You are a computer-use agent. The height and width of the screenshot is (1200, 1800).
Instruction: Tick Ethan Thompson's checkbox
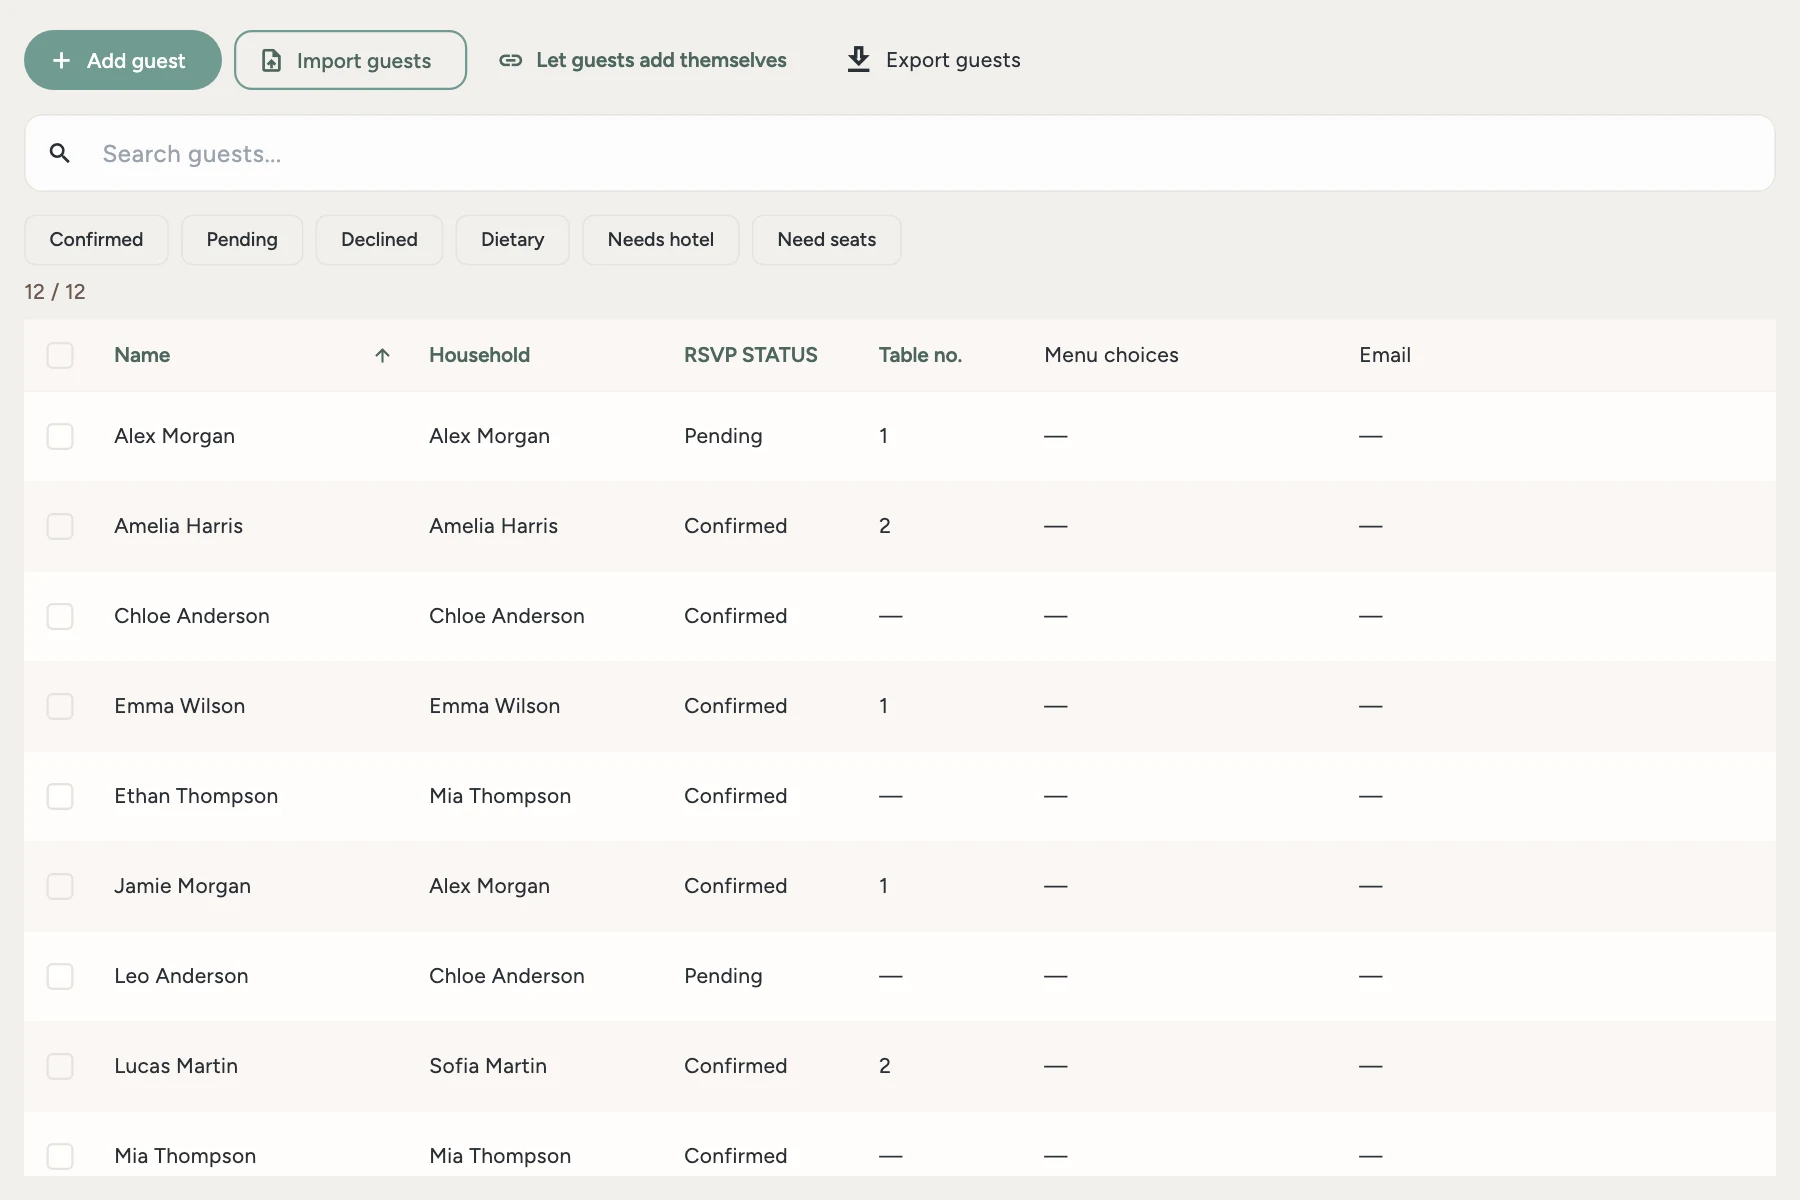[x=60, y=796]
